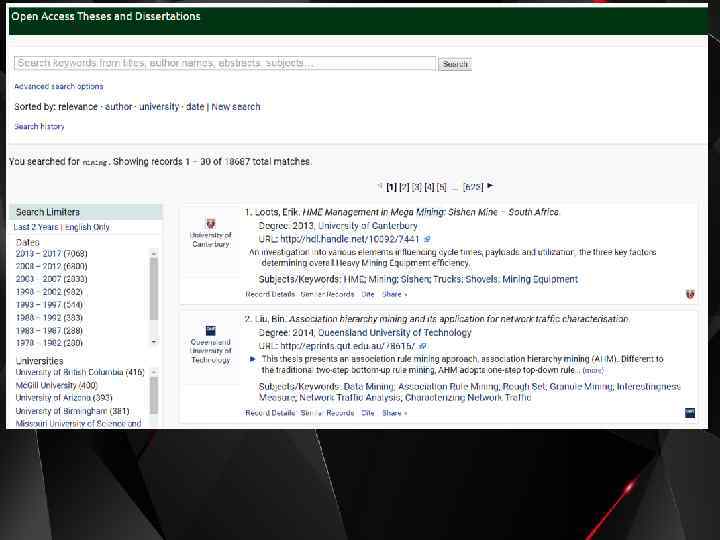
Task: Filter dates 2013 – 2017
Action: [51, 253]
